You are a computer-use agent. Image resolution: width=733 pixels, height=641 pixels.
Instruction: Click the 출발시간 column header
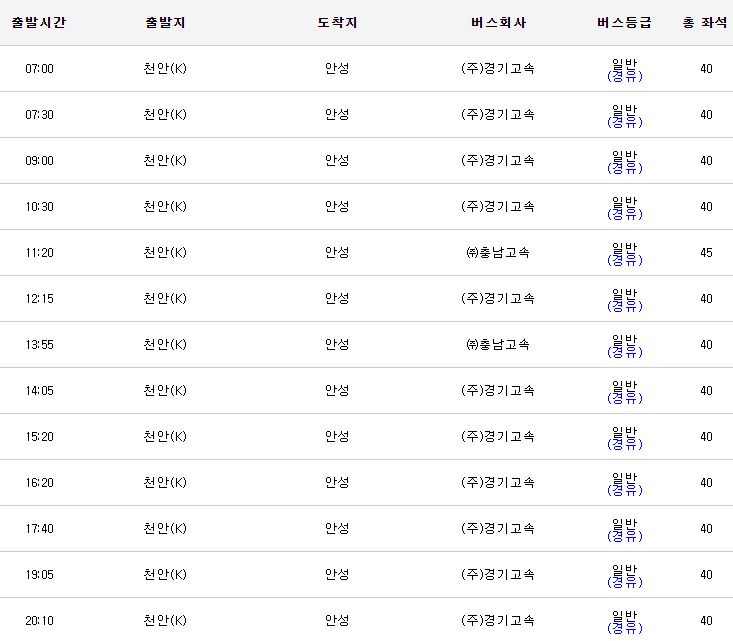tap(39, 22)
